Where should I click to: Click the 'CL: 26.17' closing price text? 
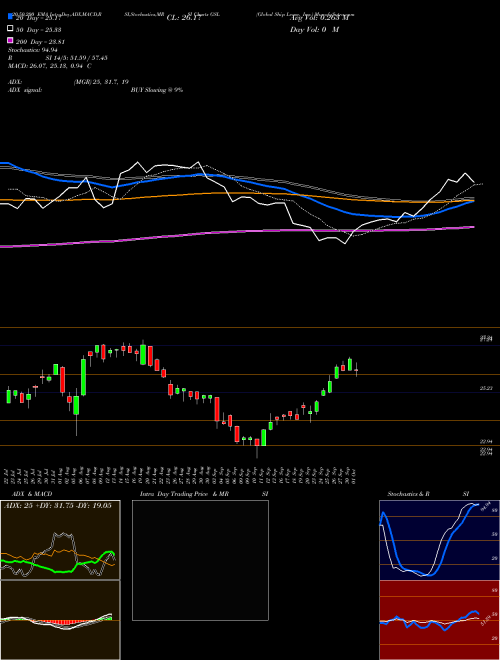click(x=184, y=18)
